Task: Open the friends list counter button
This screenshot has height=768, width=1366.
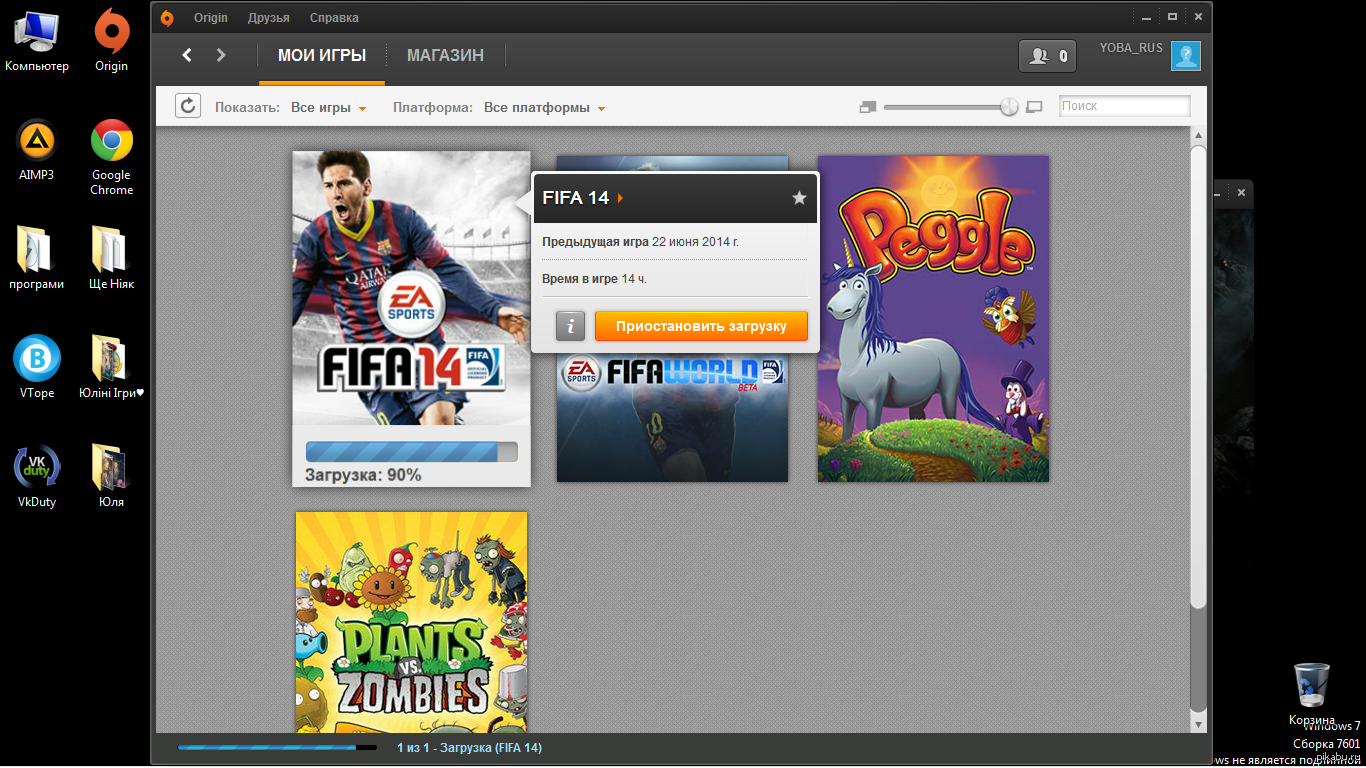Action: pyautogui.click(x=1047, y=56)
